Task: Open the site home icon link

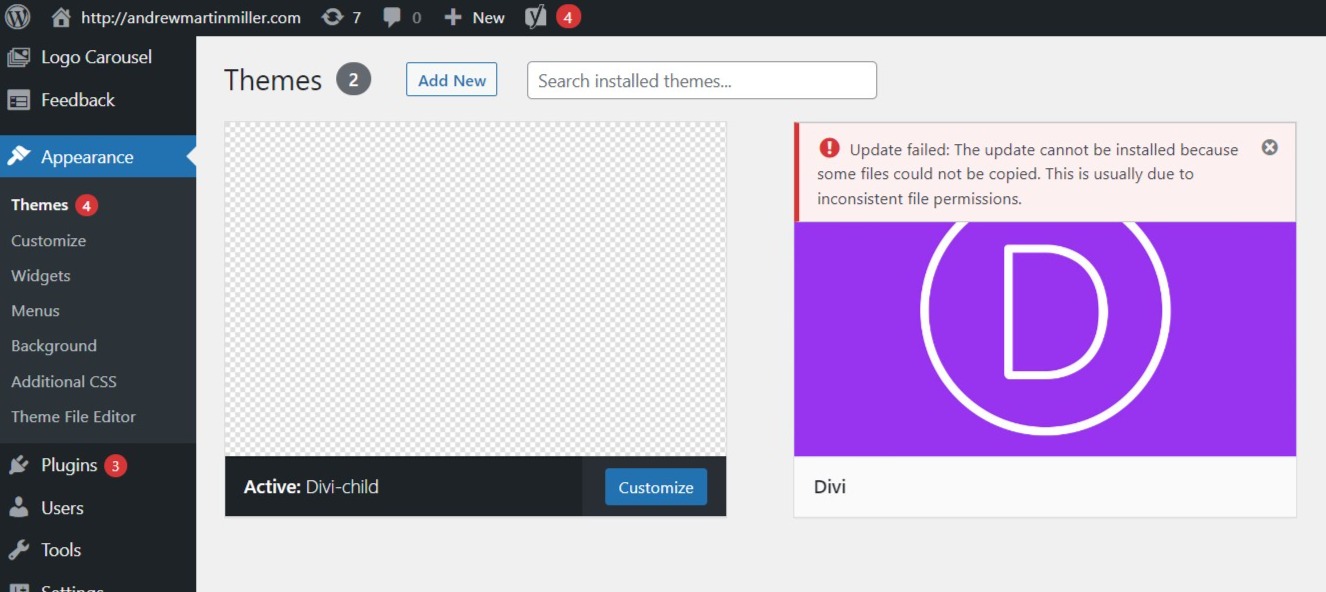Action: pos(61,17)
